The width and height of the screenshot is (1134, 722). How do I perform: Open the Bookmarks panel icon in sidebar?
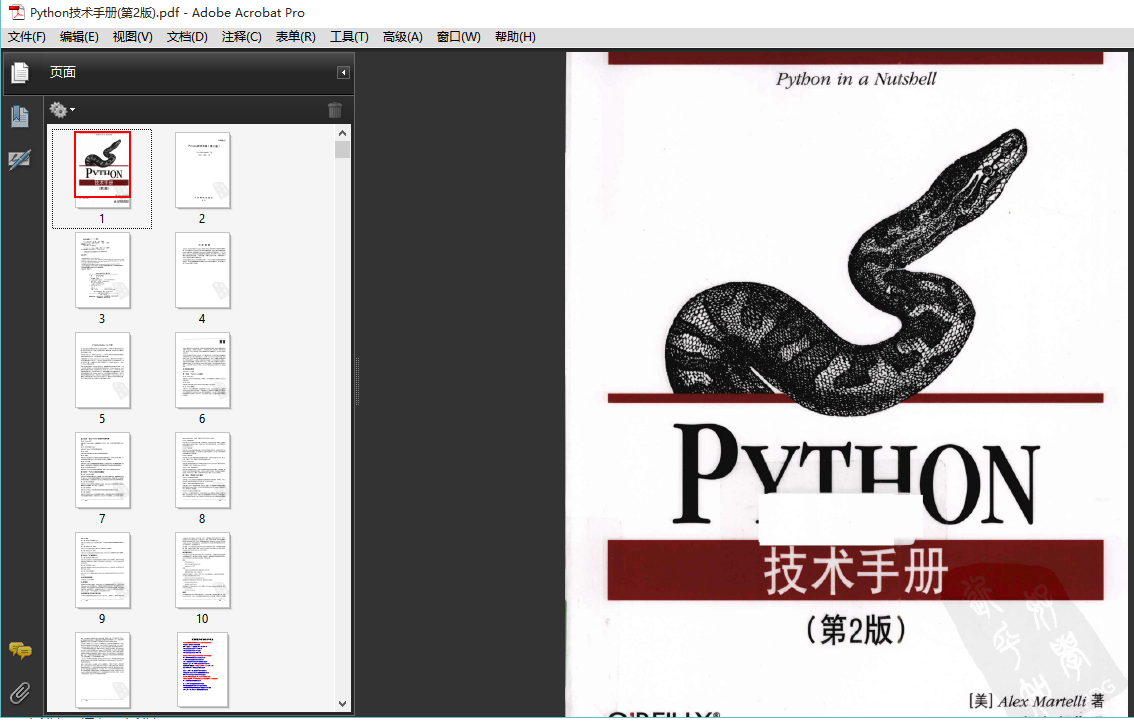[x=20, y=116]
